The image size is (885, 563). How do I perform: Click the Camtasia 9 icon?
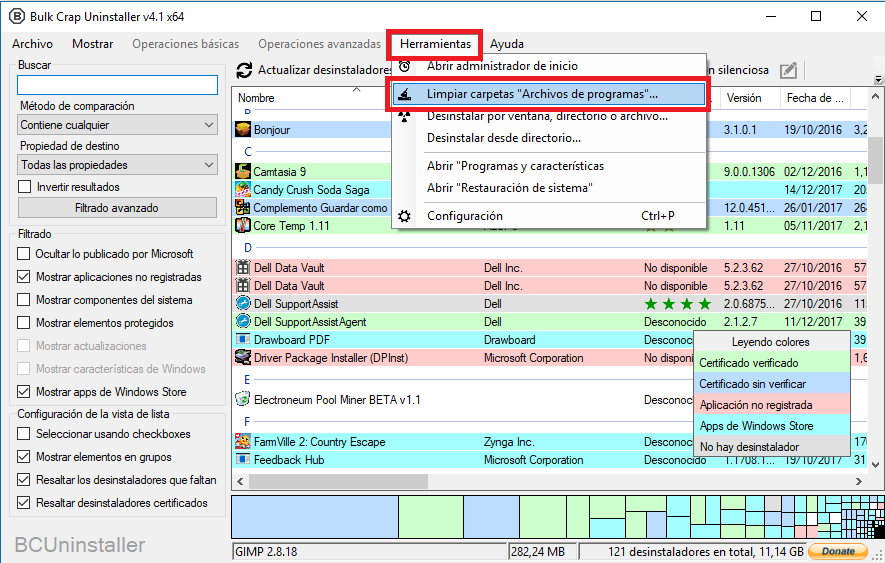(x=243, y=171)
